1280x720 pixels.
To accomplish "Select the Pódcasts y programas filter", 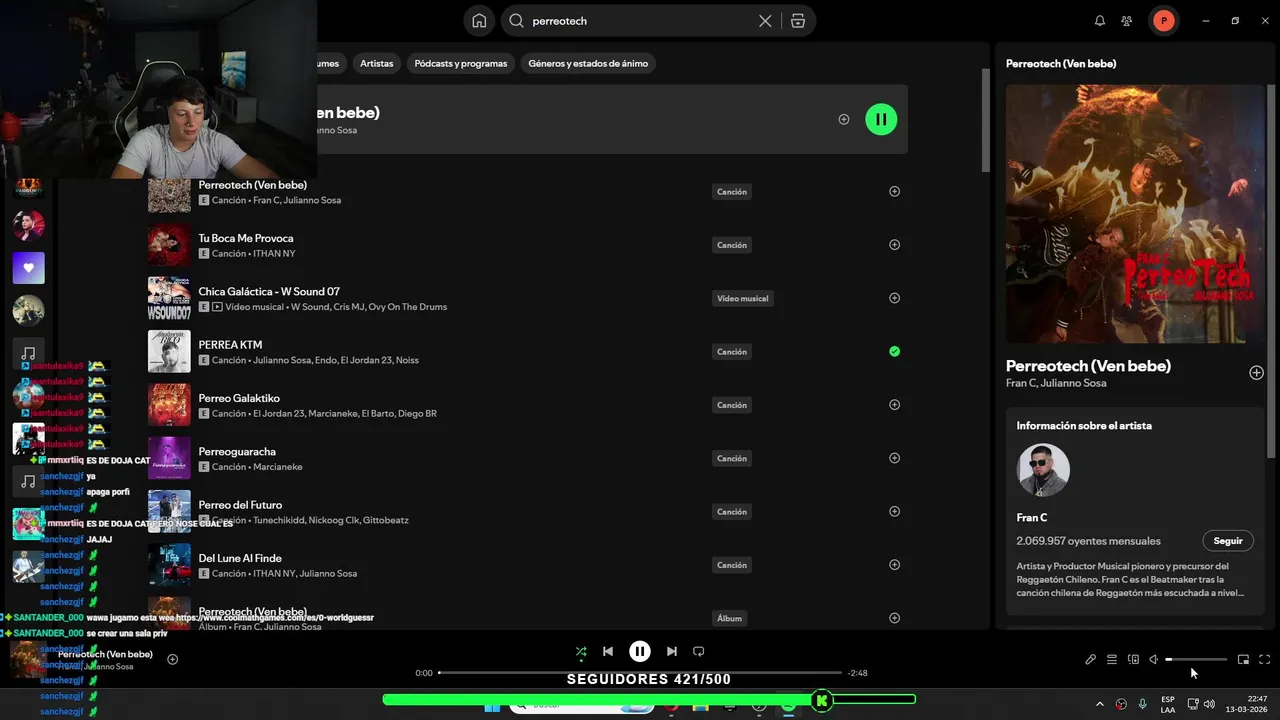I will point(461,63).
